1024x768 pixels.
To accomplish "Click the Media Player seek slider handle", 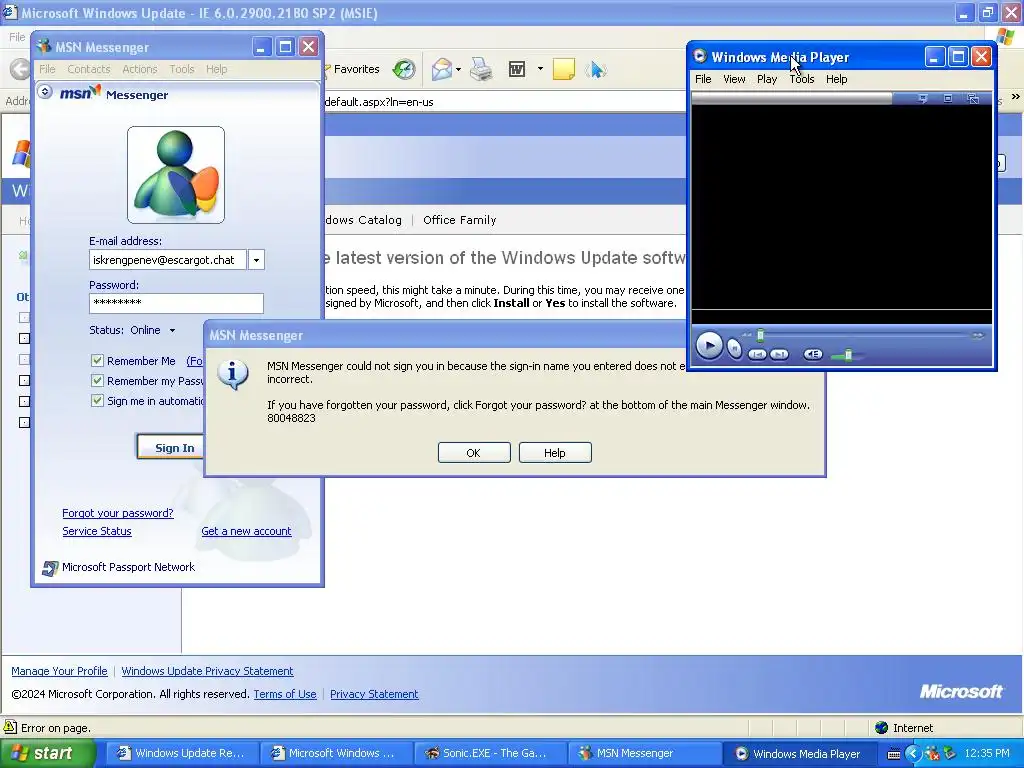I will (x=760, y=336).
